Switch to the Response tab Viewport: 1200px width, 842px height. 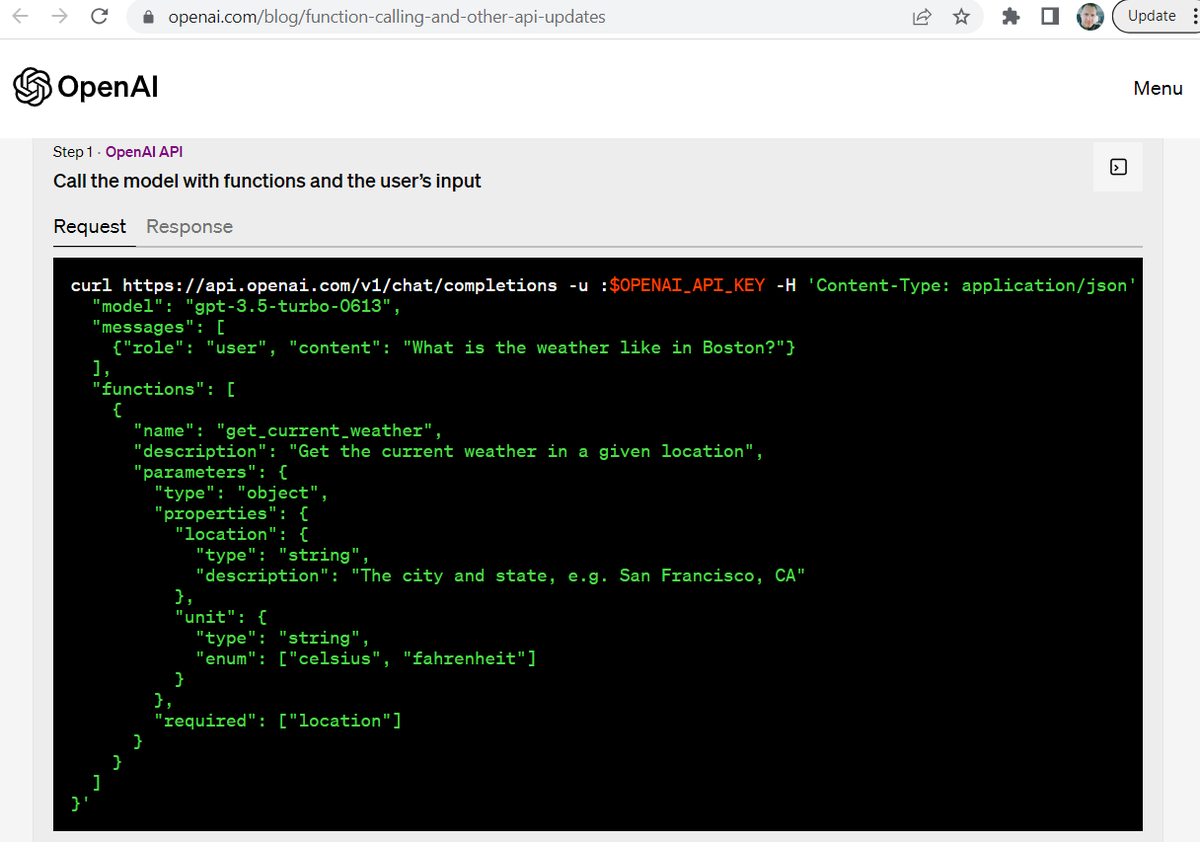(x=189, y=227)
